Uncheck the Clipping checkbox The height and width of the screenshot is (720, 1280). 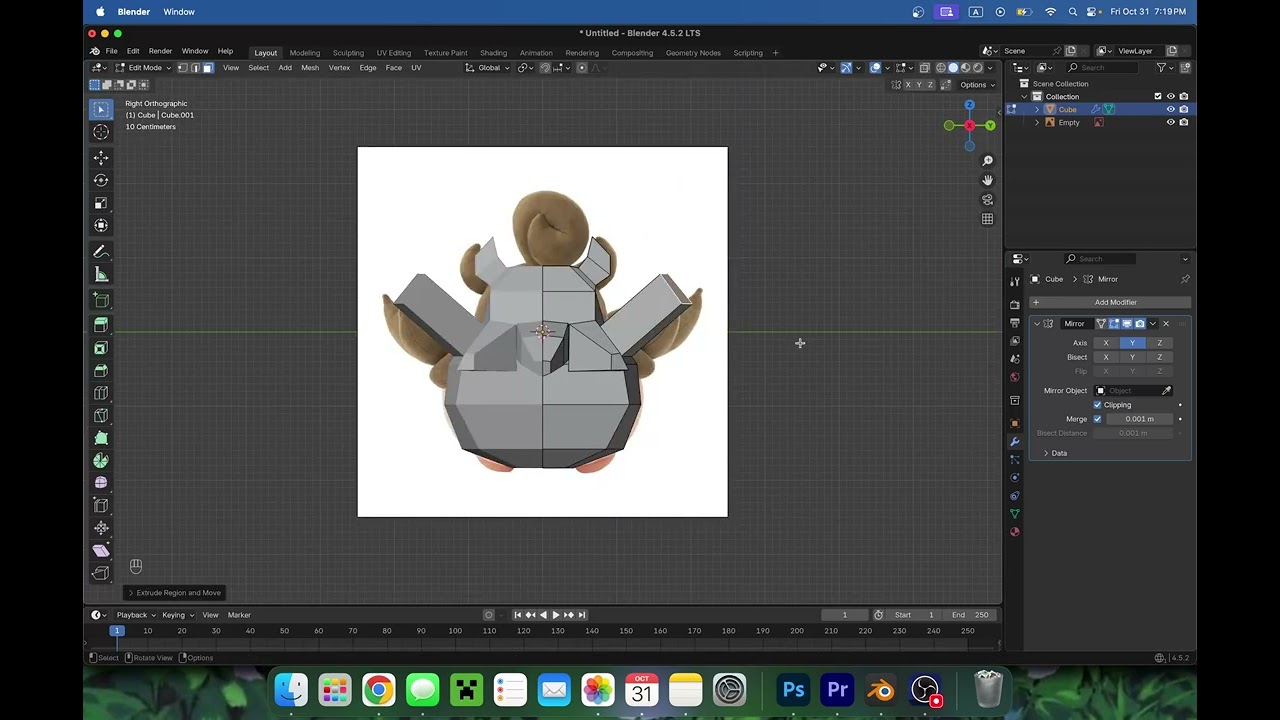(1097, 405)
